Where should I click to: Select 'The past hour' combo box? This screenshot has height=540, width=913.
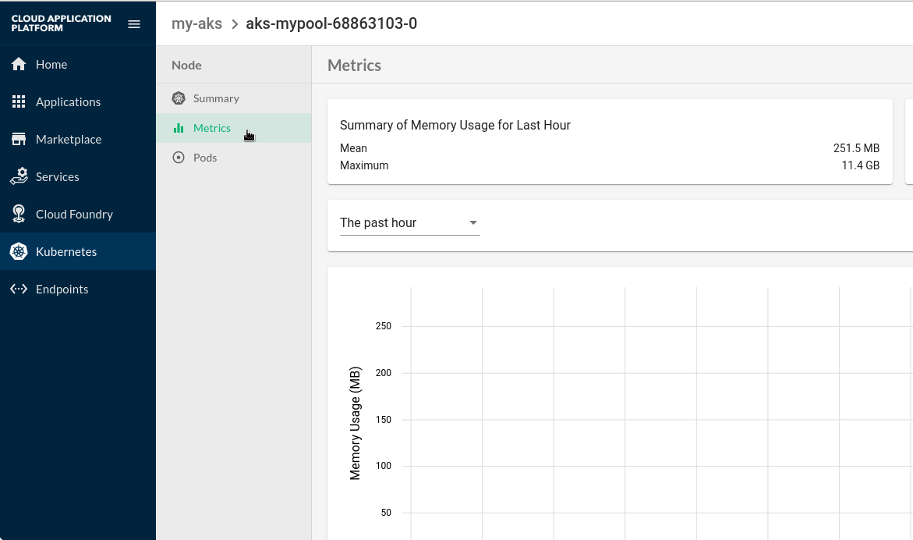(x=400, y=223)
